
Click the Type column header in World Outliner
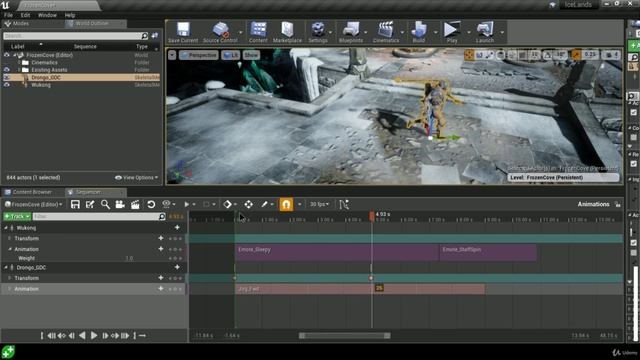click(142, 47)
